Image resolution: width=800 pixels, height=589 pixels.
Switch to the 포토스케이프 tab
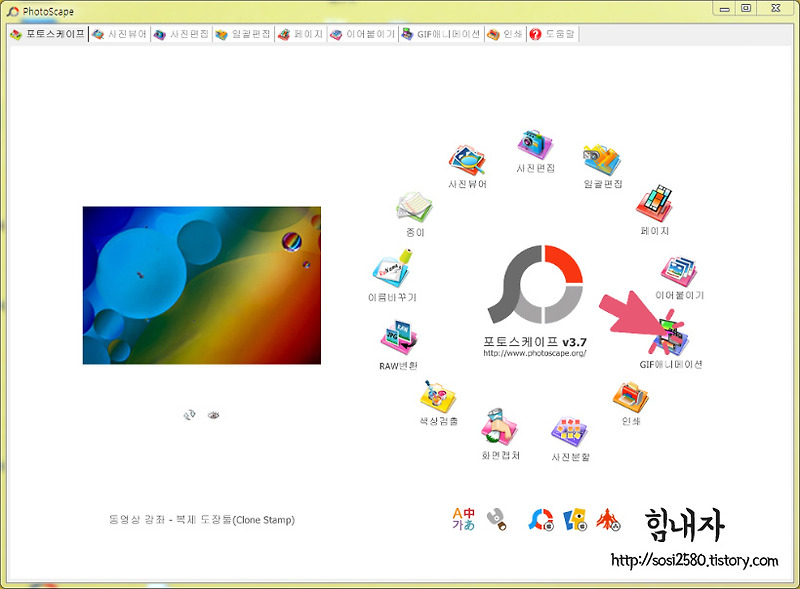48,34
